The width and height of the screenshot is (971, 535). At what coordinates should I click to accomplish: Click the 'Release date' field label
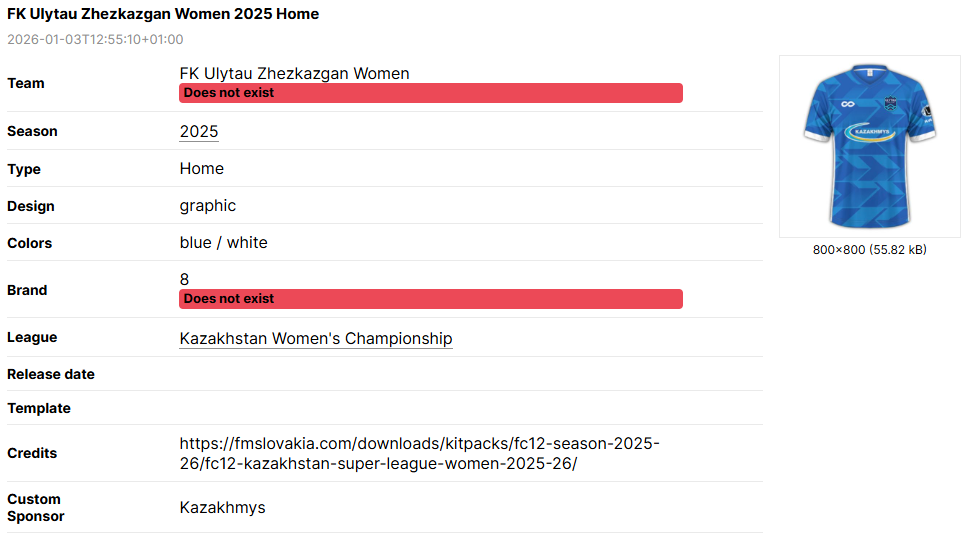click(51, 374)
